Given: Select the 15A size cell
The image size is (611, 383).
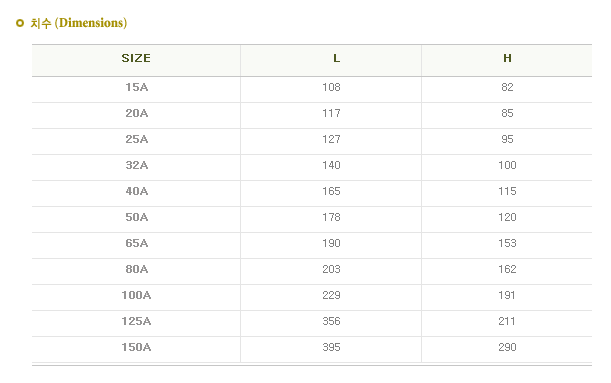Looking at the screenshot, I should click(x=136, y=87).
